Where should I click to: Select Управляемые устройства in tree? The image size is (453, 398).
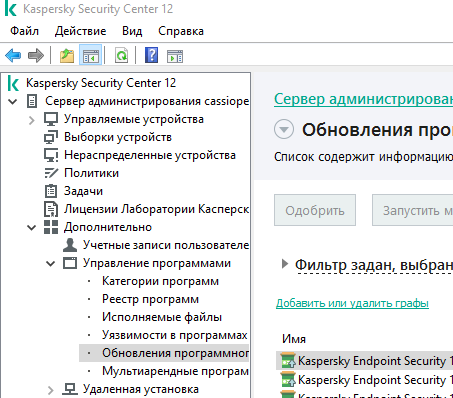pyautogui.click(x=134, y=119)
